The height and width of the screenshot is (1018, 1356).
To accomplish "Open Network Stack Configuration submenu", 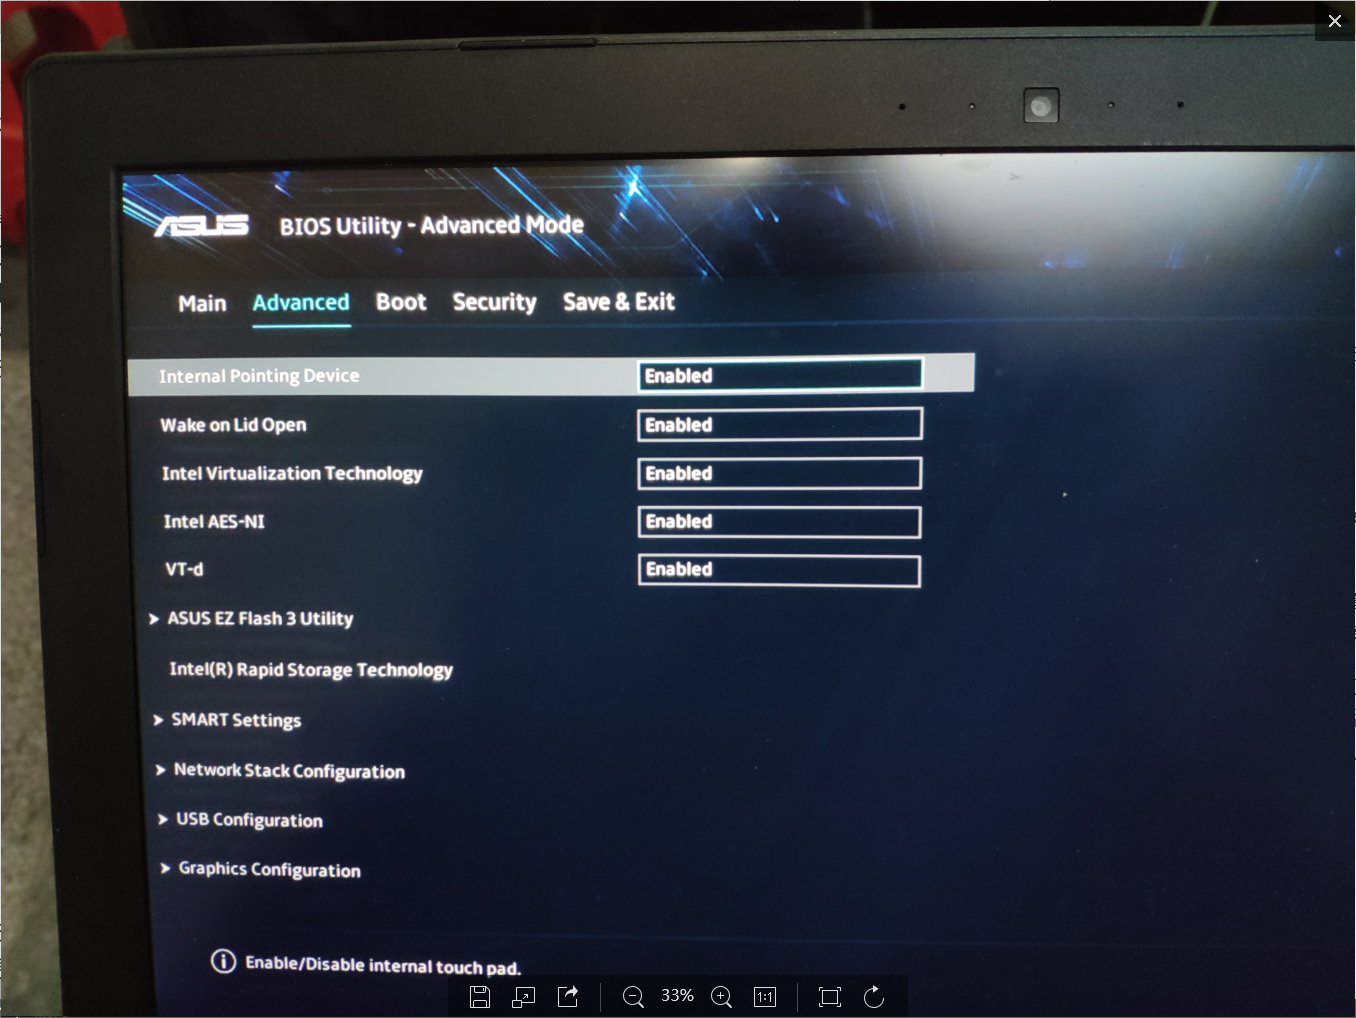I will pos(289,770).
